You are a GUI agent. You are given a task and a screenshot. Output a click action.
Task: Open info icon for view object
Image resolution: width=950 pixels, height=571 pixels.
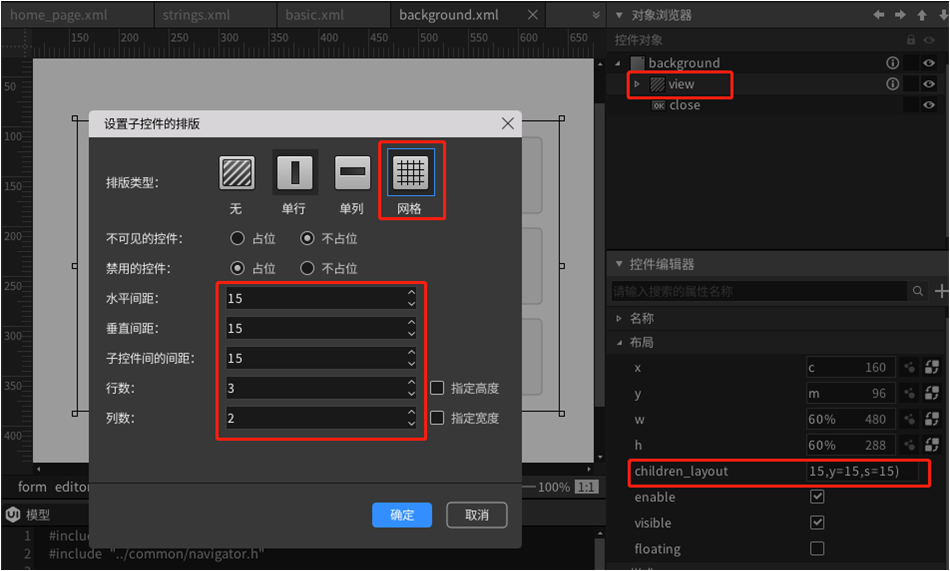[892, 84]
